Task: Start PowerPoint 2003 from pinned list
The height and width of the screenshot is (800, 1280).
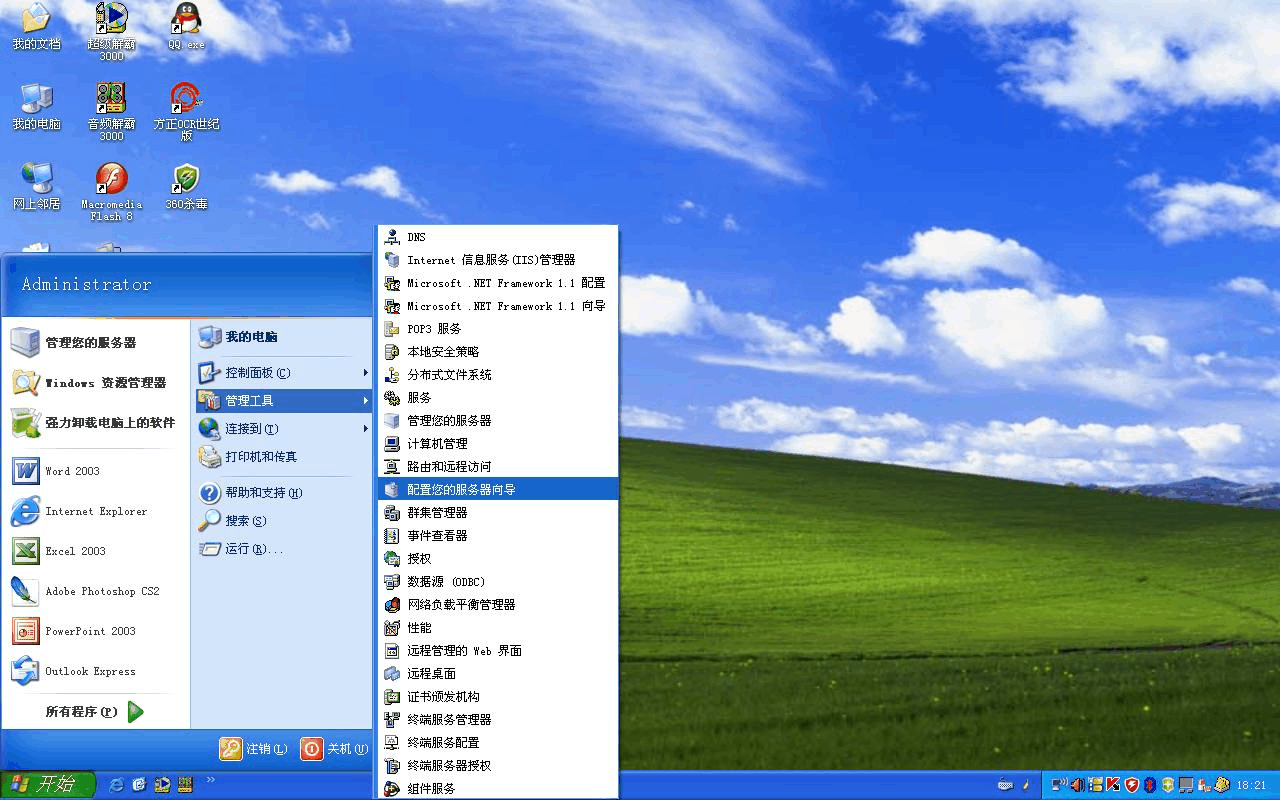Action: tap(90, 631)
